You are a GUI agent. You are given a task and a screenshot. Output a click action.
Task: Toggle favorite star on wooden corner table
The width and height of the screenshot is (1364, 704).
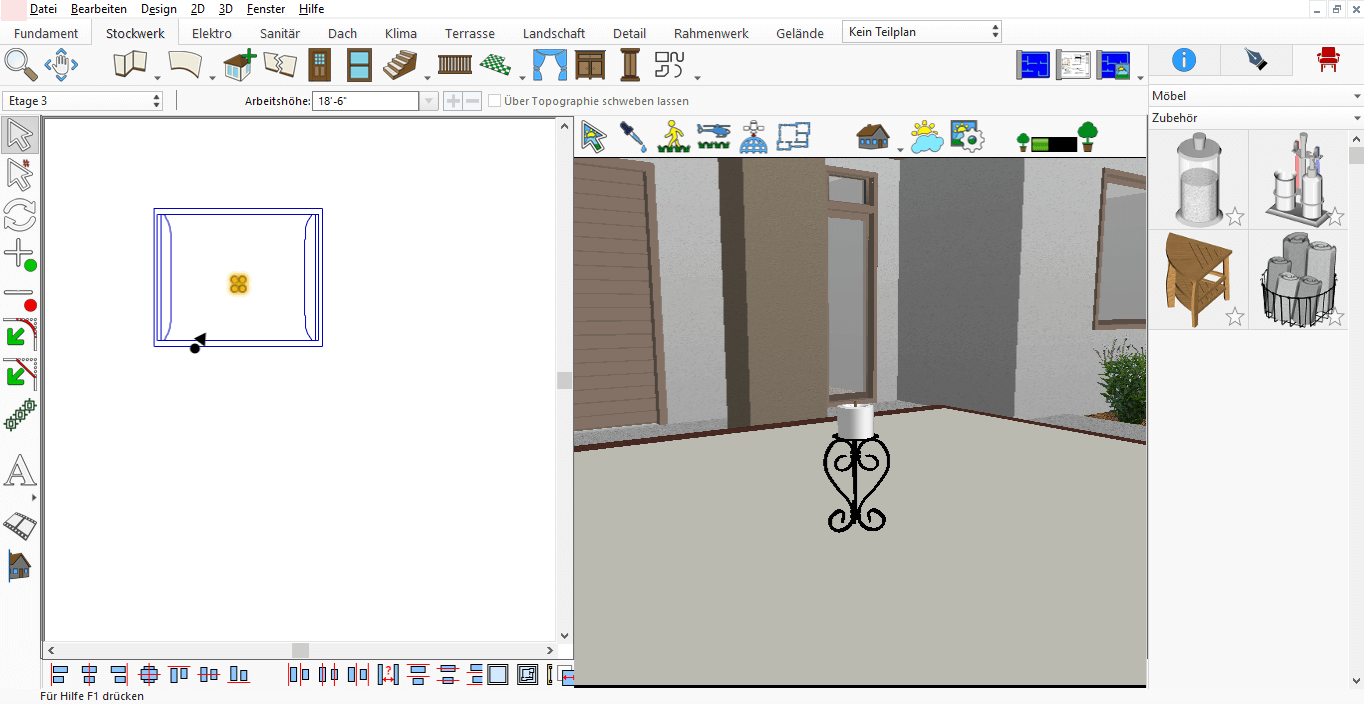point(1235,317)
